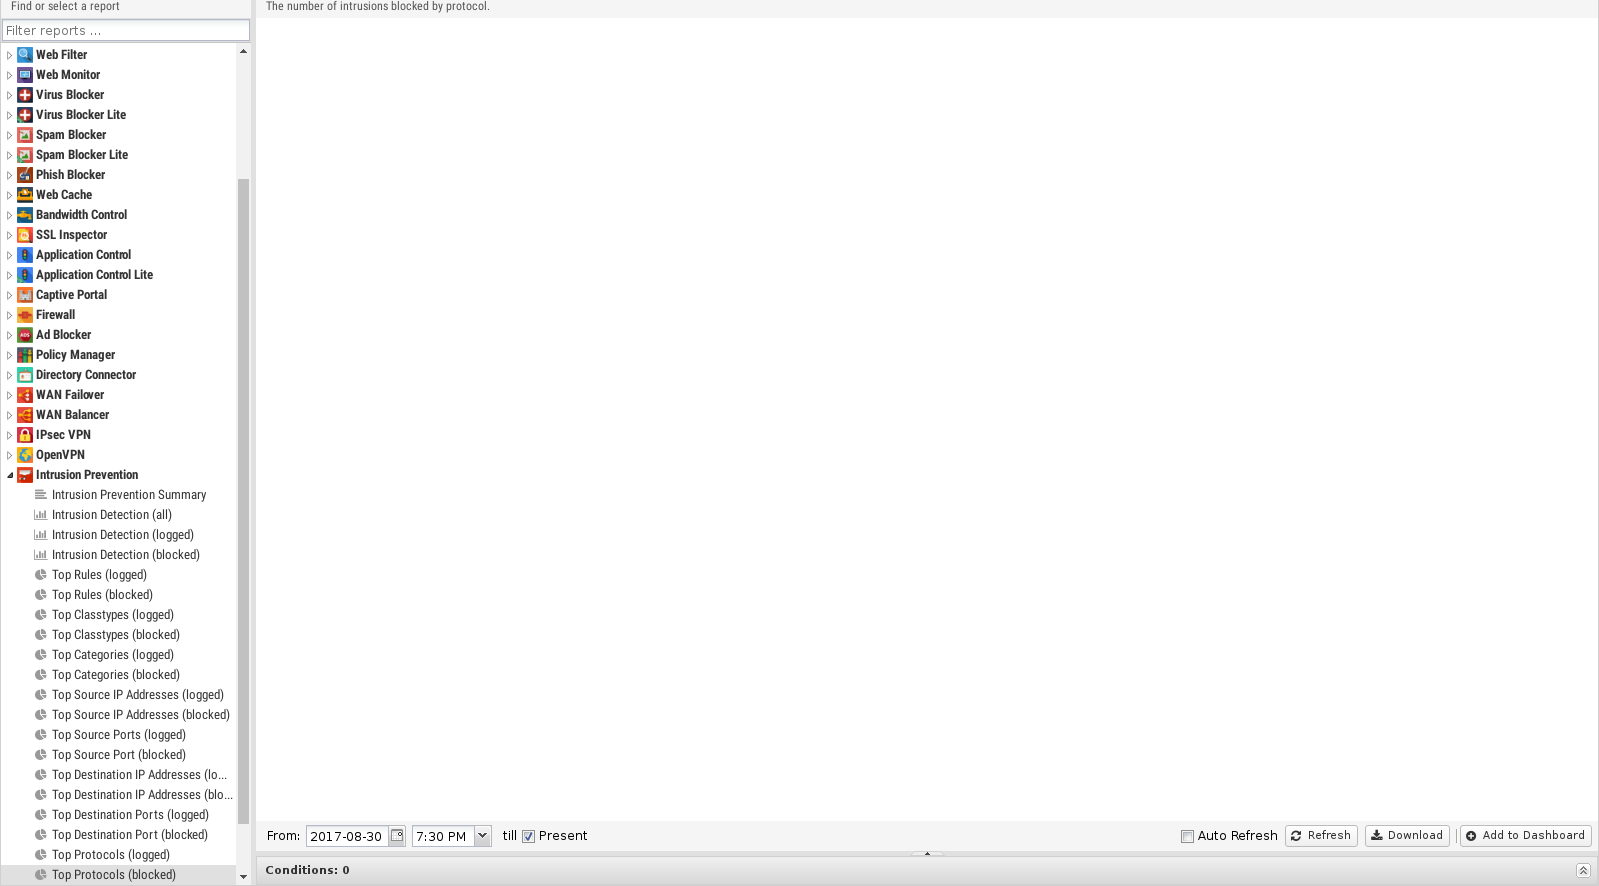This screenshot has height=886, width=1599.
Task: Select Top Destination Port (blocked) report
Action: (x=130, y=835)
